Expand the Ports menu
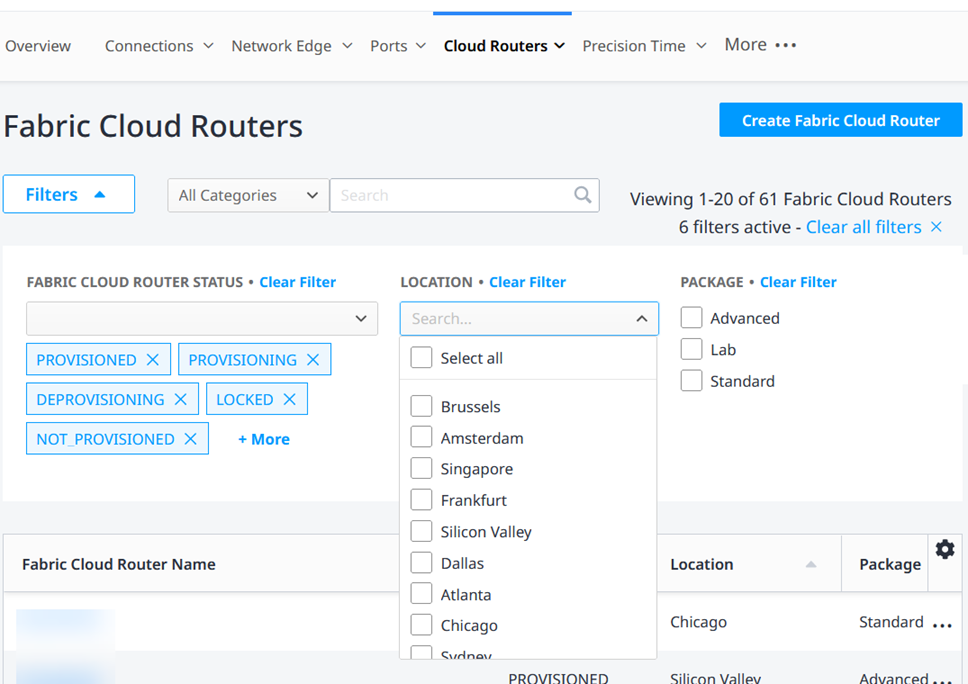The width and height of the screenshot is (968, 684). [x=398, y=46]
